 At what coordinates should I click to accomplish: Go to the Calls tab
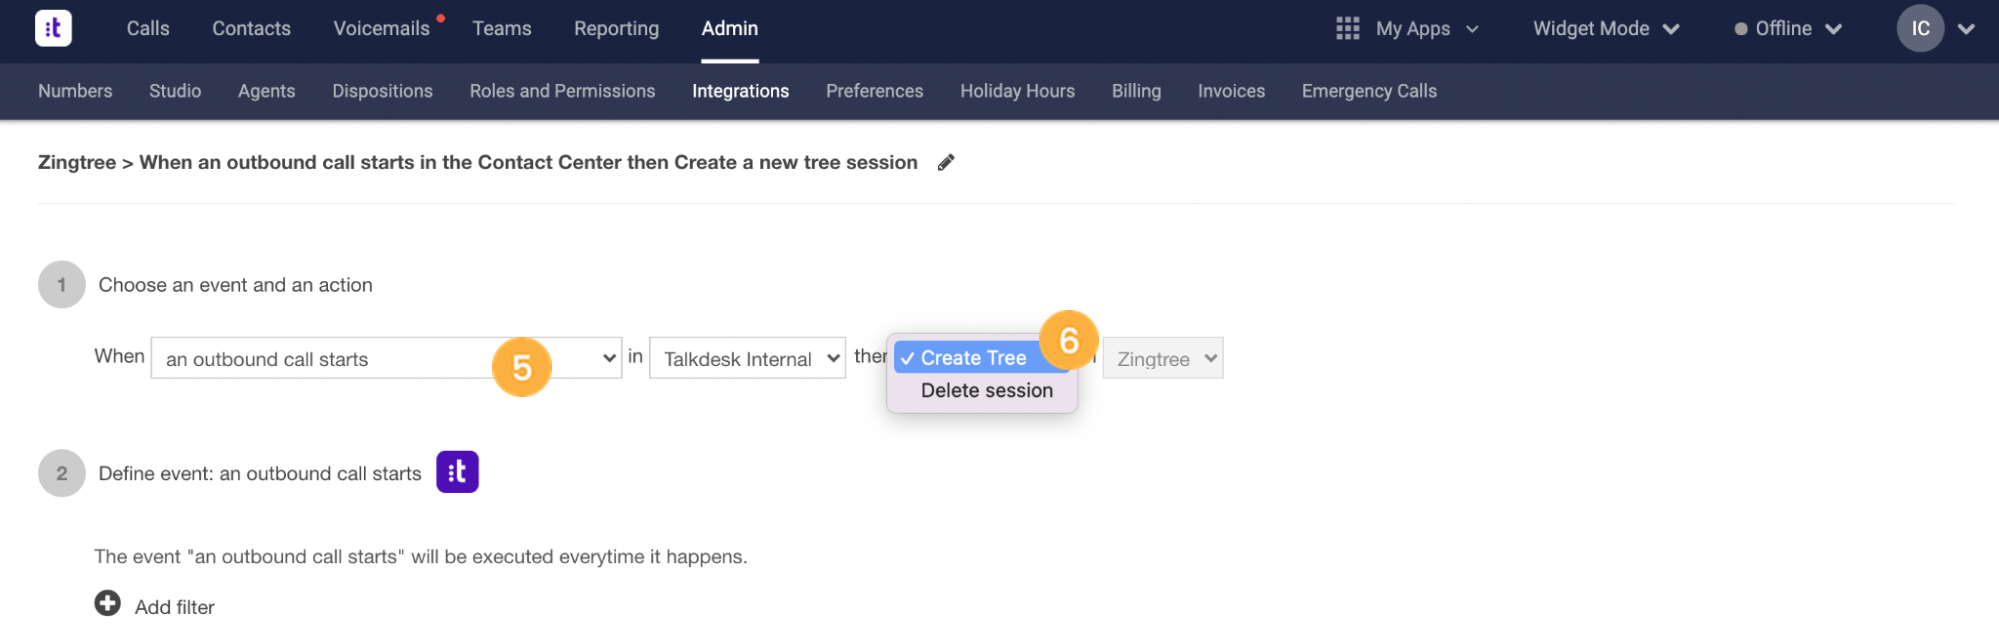coord(148,28)
